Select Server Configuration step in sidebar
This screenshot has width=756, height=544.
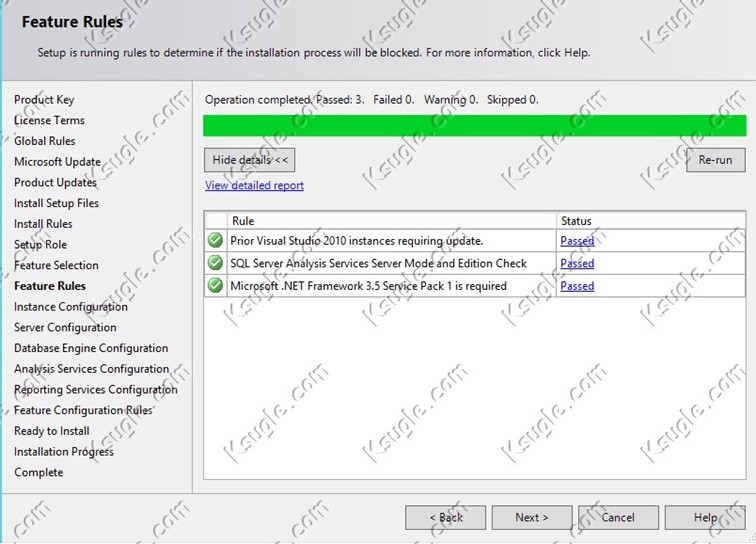pyautogui.click(x=65, y=328)
